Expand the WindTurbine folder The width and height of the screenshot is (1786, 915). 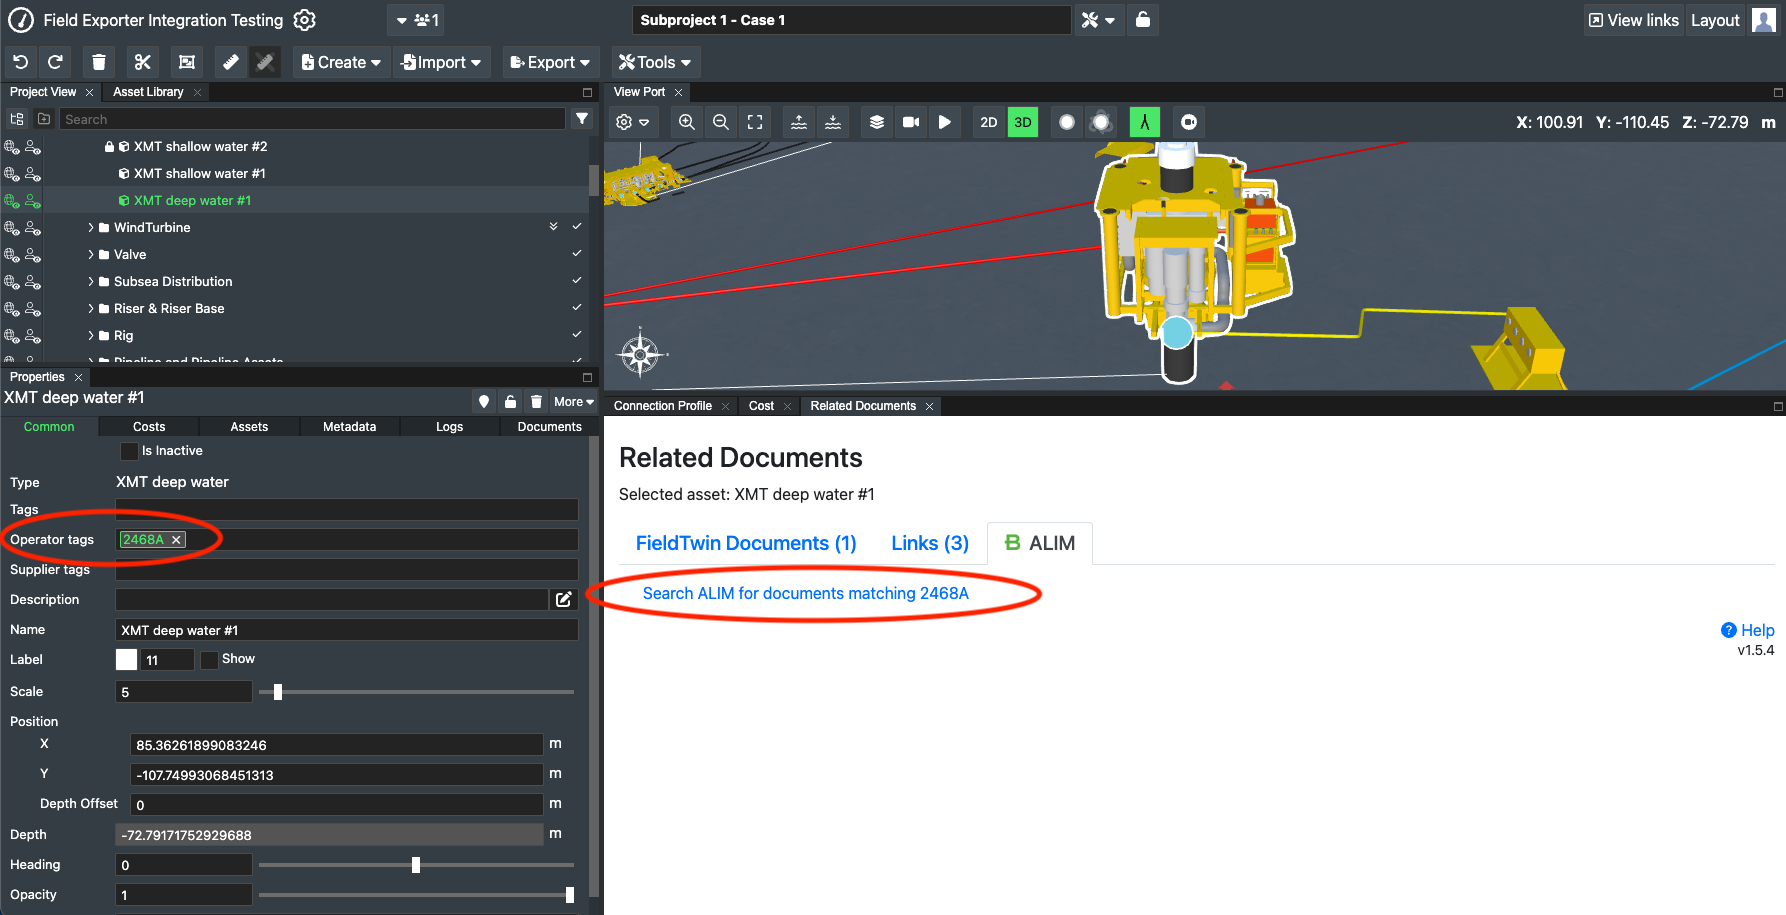coord(91,227)
